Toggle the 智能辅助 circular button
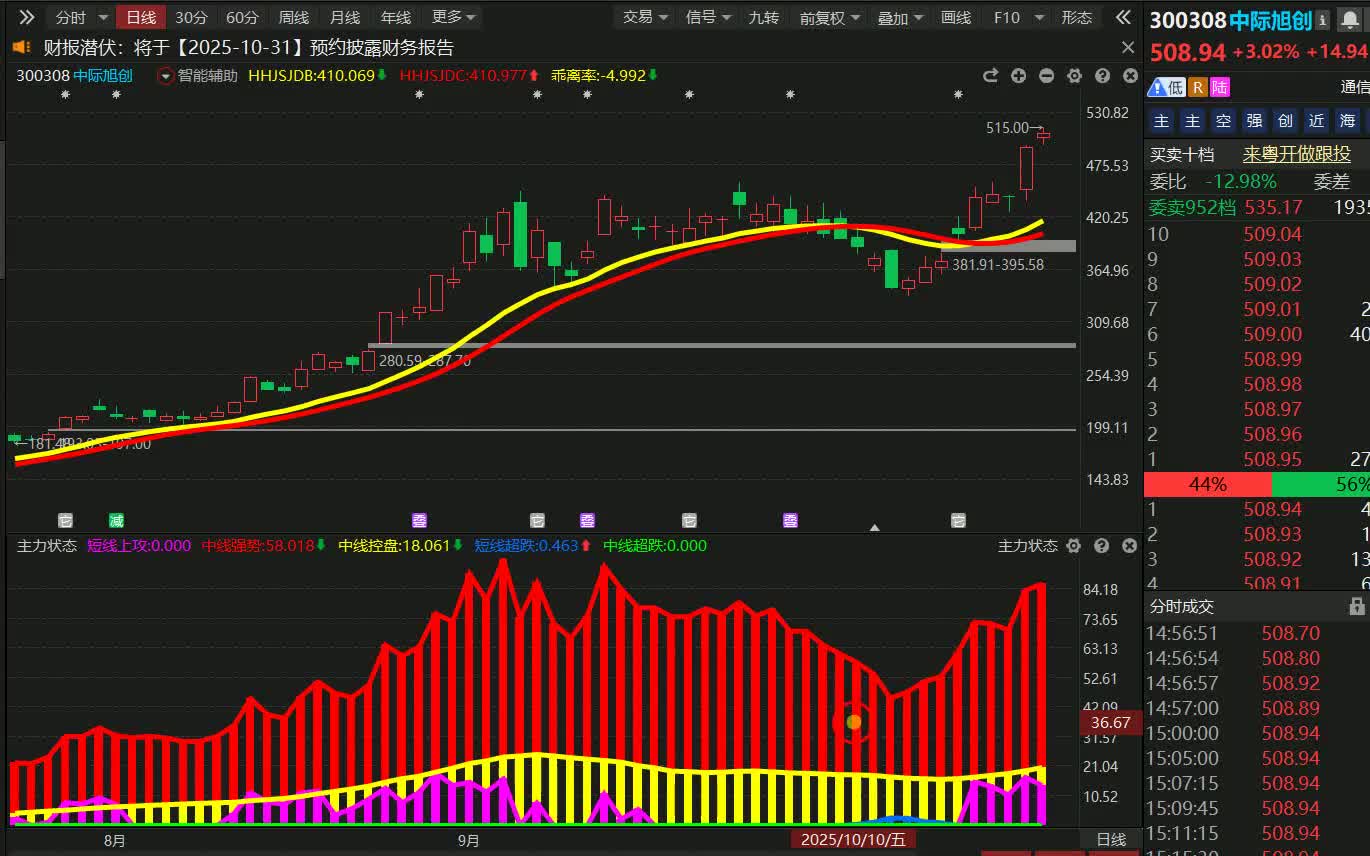Screen dimensions: 1370x856 166,75
